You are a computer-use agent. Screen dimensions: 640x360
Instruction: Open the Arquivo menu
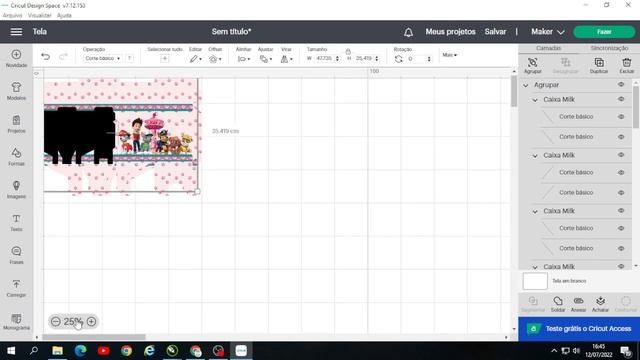12,16
